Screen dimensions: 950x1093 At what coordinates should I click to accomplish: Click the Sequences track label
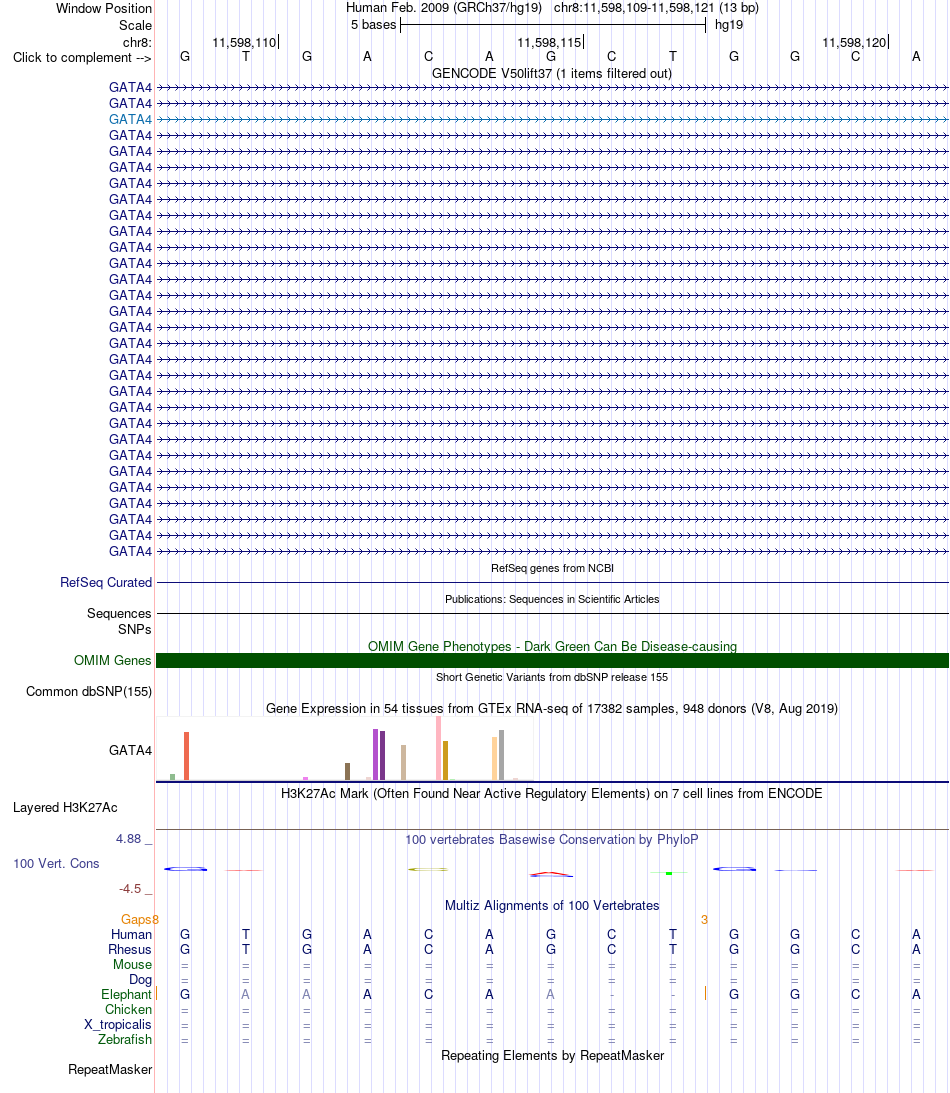click(119, 613)
